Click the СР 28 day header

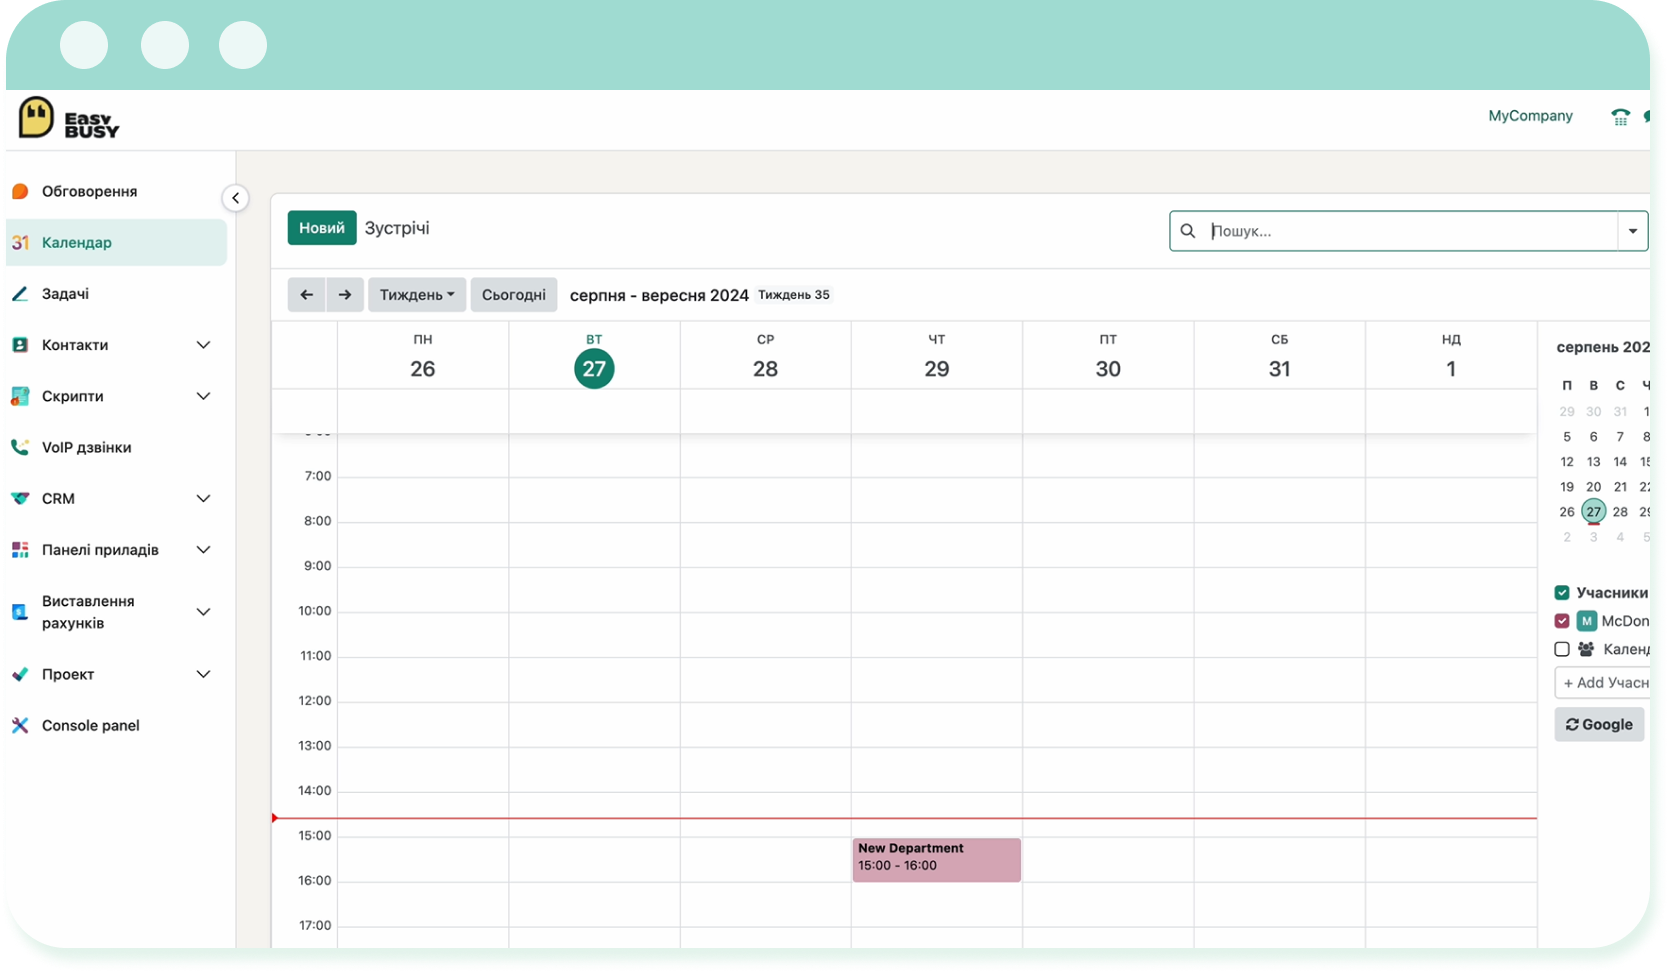765,356
